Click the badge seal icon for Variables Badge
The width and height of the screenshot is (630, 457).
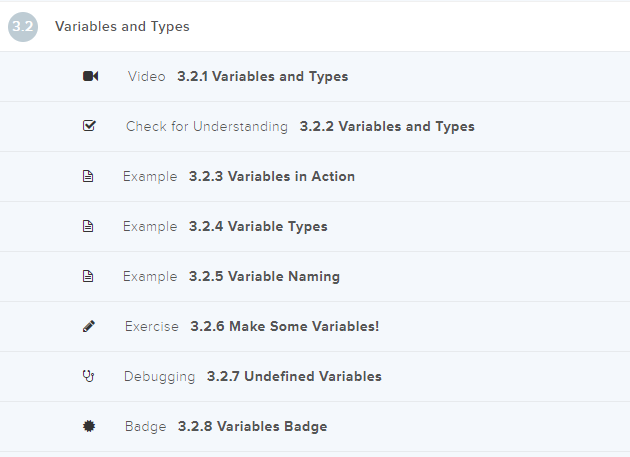(88, 426)
